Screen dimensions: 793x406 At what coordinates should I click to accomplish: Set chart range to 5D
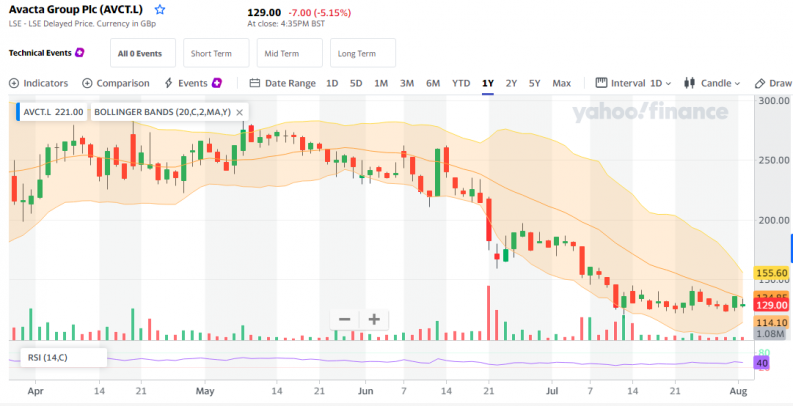coord(356,83)
